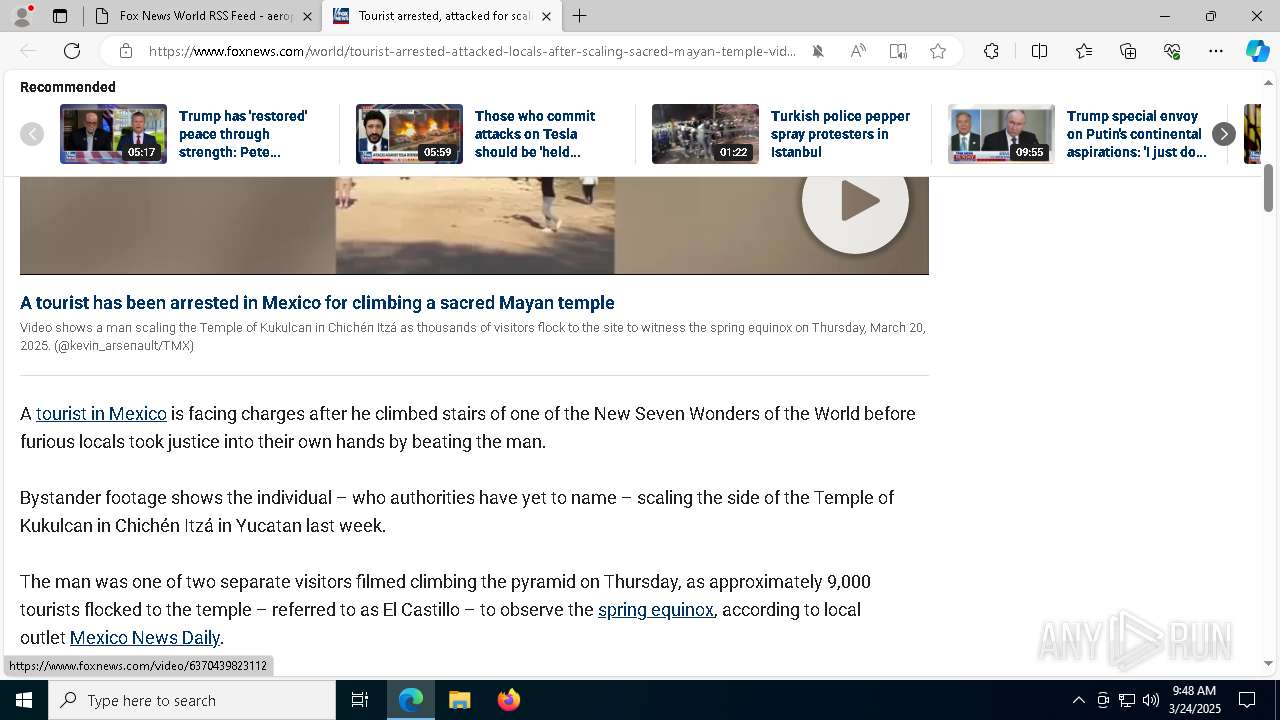
Task: Open volume control tray icon
Action: [x=1151, y=700]
